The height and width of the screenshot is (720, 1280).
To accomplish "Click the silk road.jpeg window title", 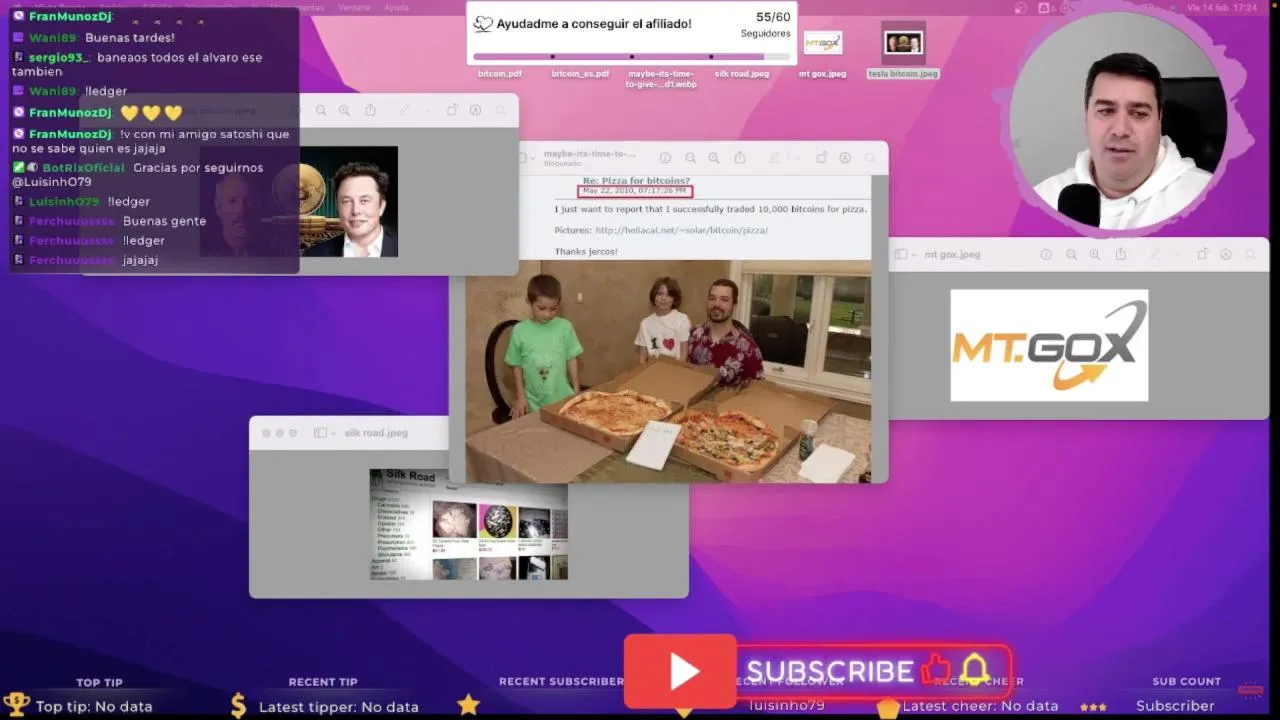I will click(376, 433).
